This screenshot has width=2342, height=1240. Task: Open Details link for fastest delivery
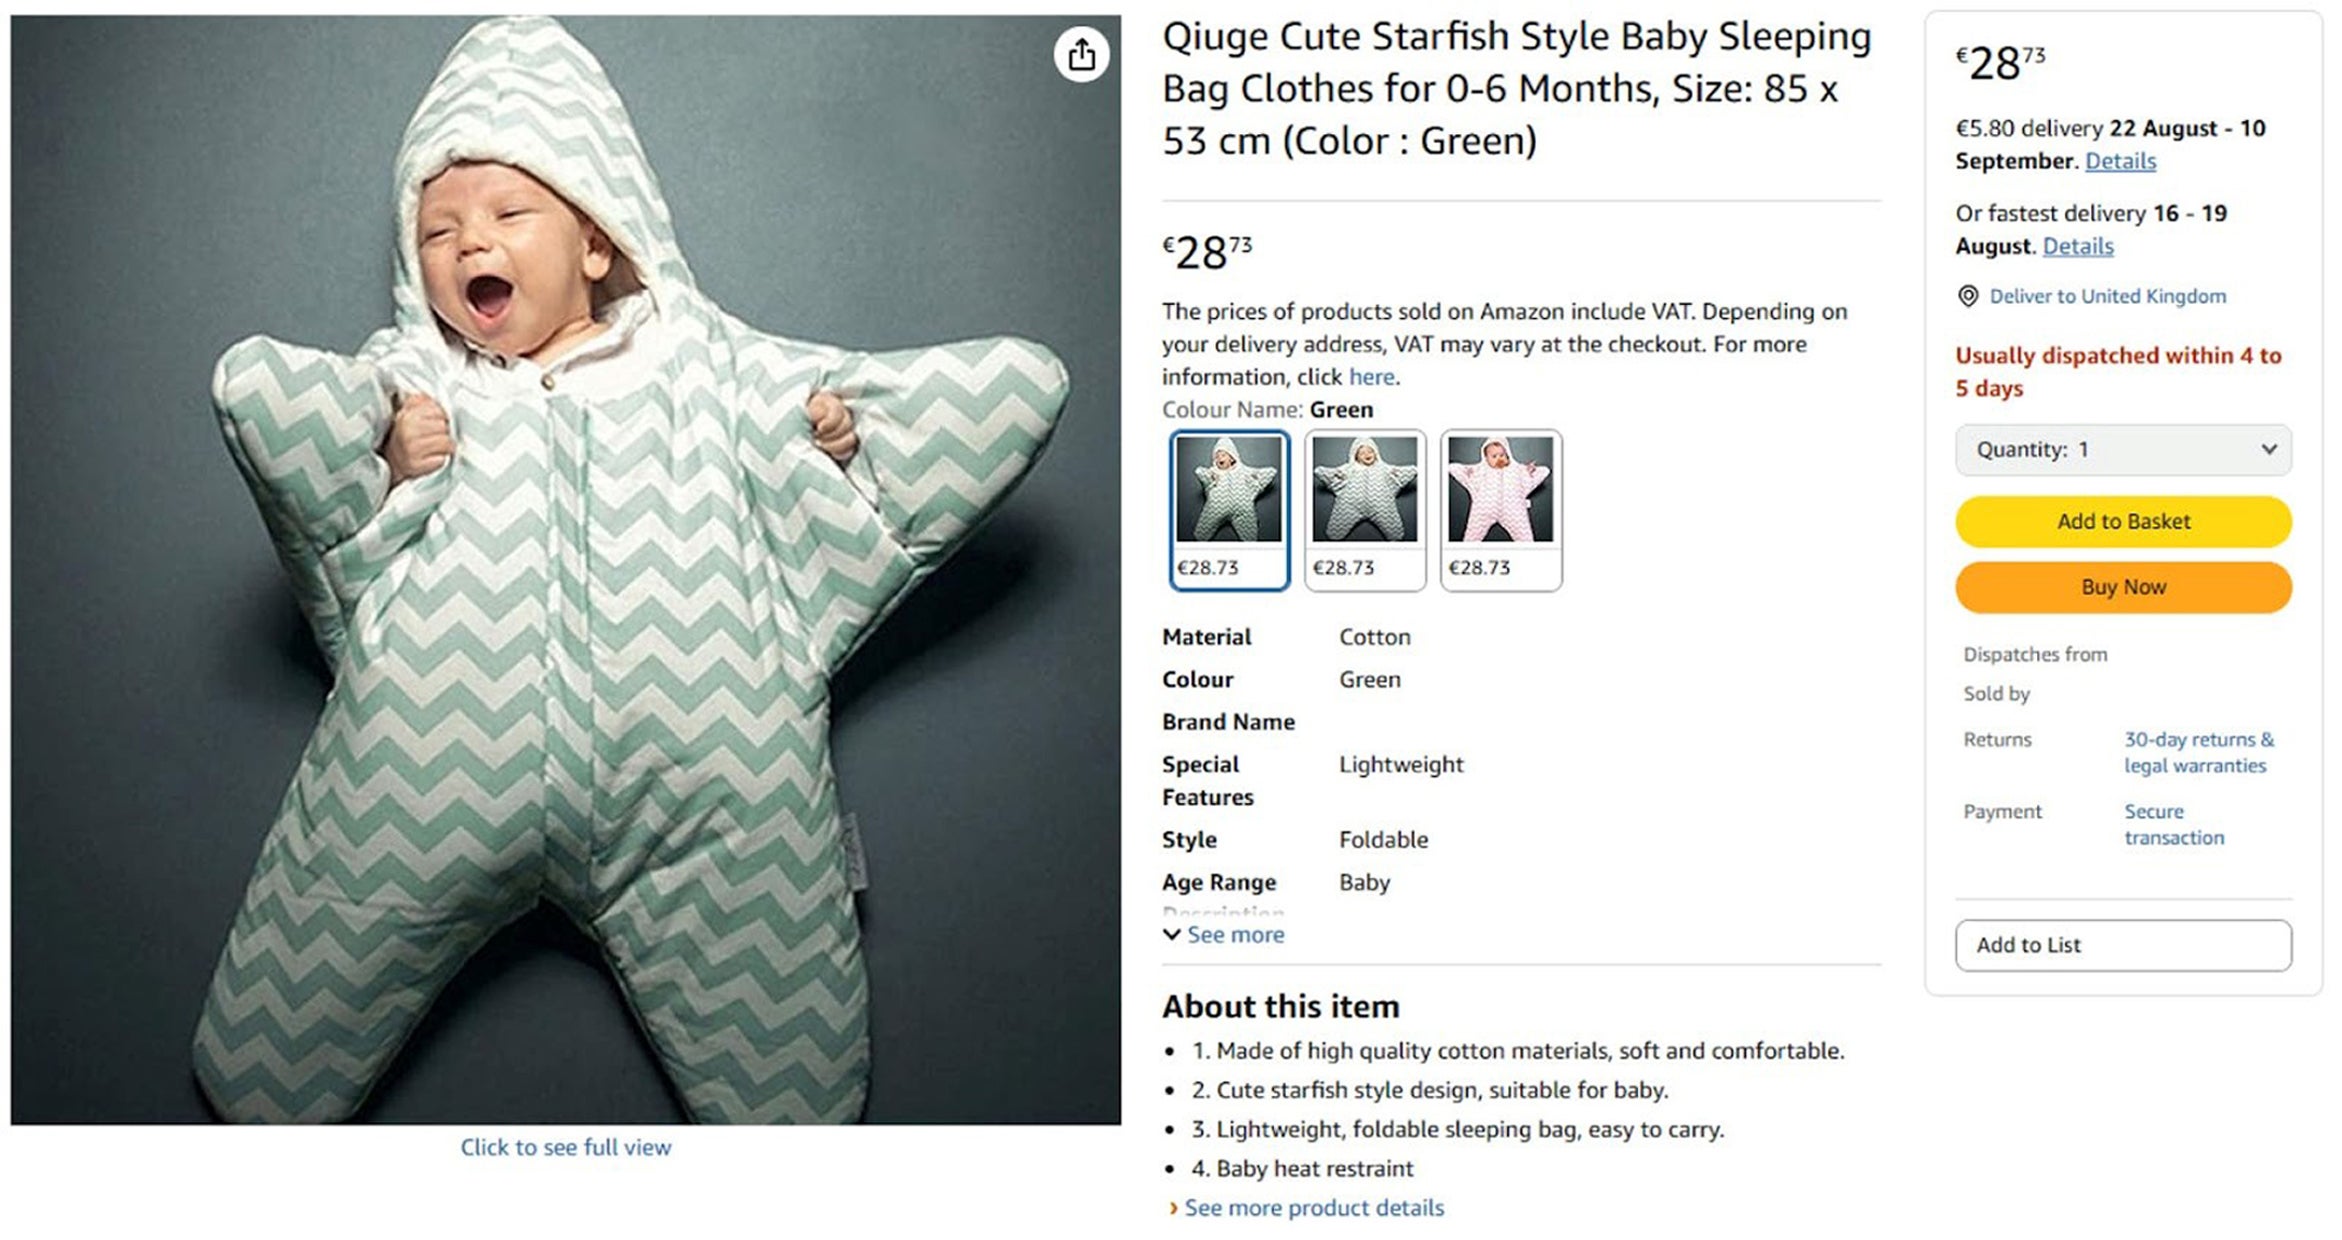2077,246
